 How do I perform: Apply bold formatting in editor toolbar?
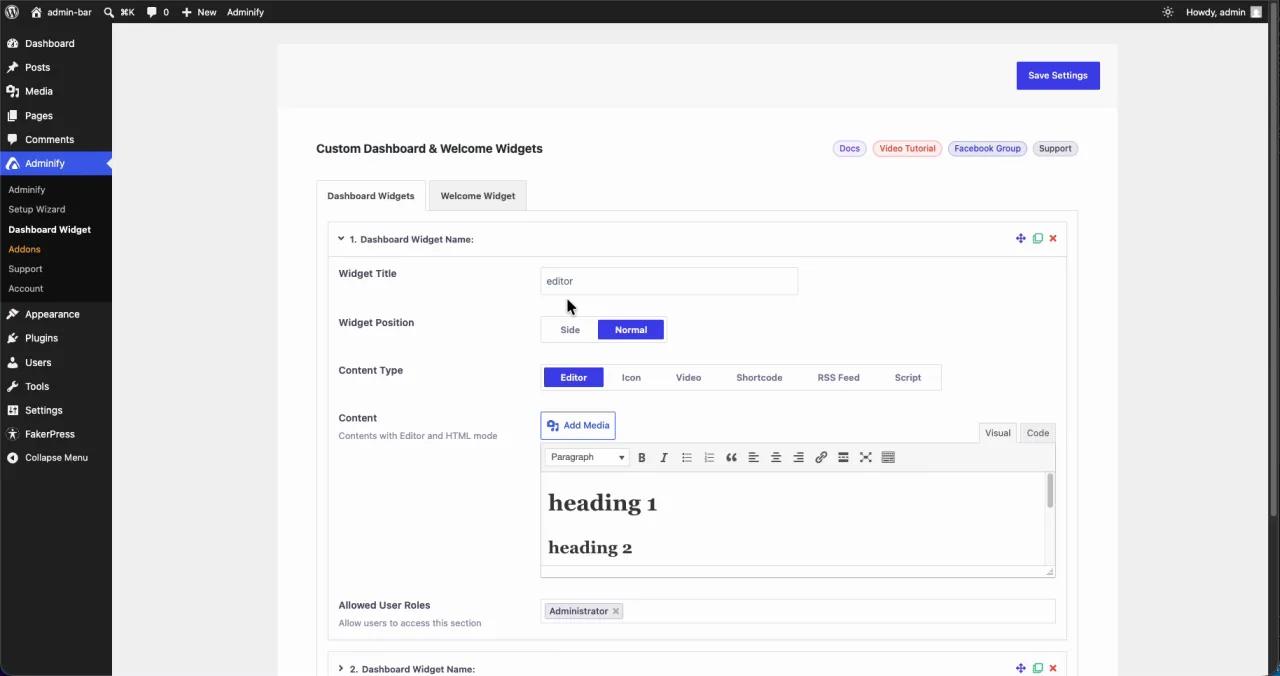pyautogui.click(x=641, y=457)
